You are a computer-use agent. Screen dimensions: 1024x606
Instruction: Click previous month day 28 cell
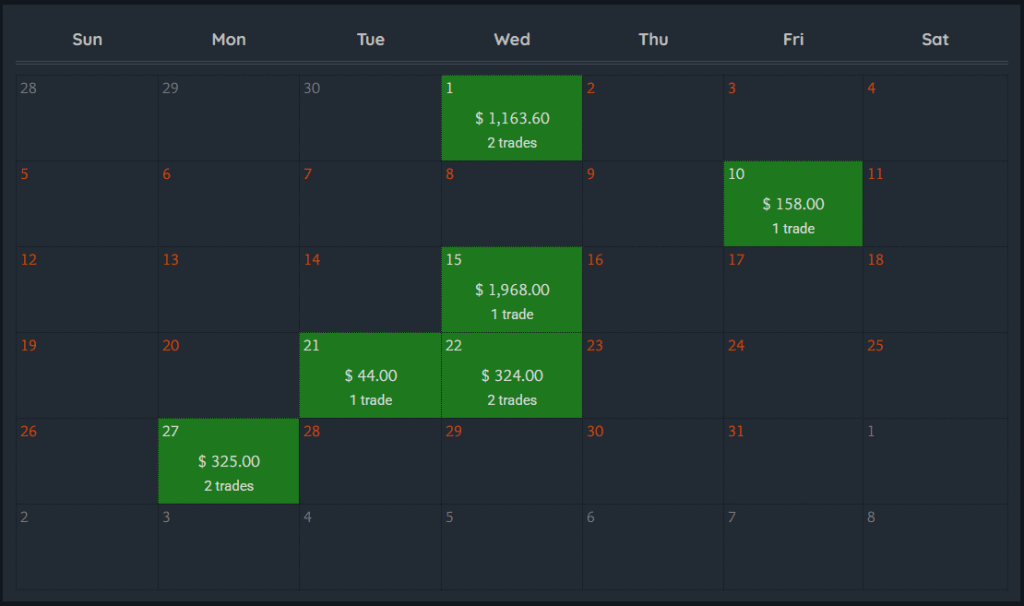tap(87, 118)
